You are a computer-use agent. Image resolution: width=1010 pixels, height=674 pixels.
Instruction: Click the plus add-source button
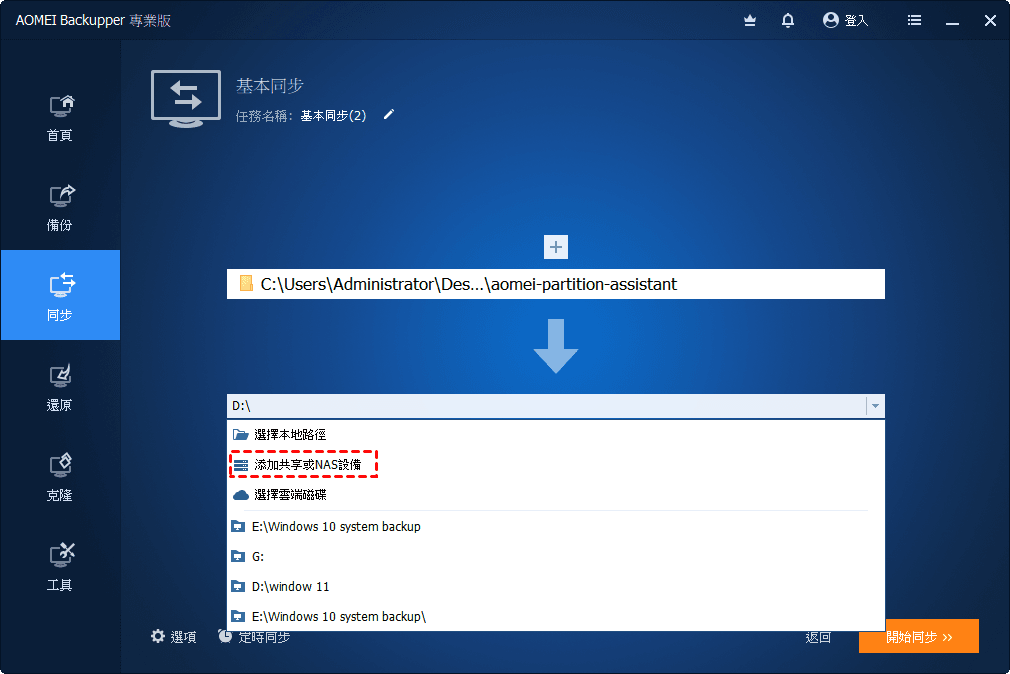556,247
